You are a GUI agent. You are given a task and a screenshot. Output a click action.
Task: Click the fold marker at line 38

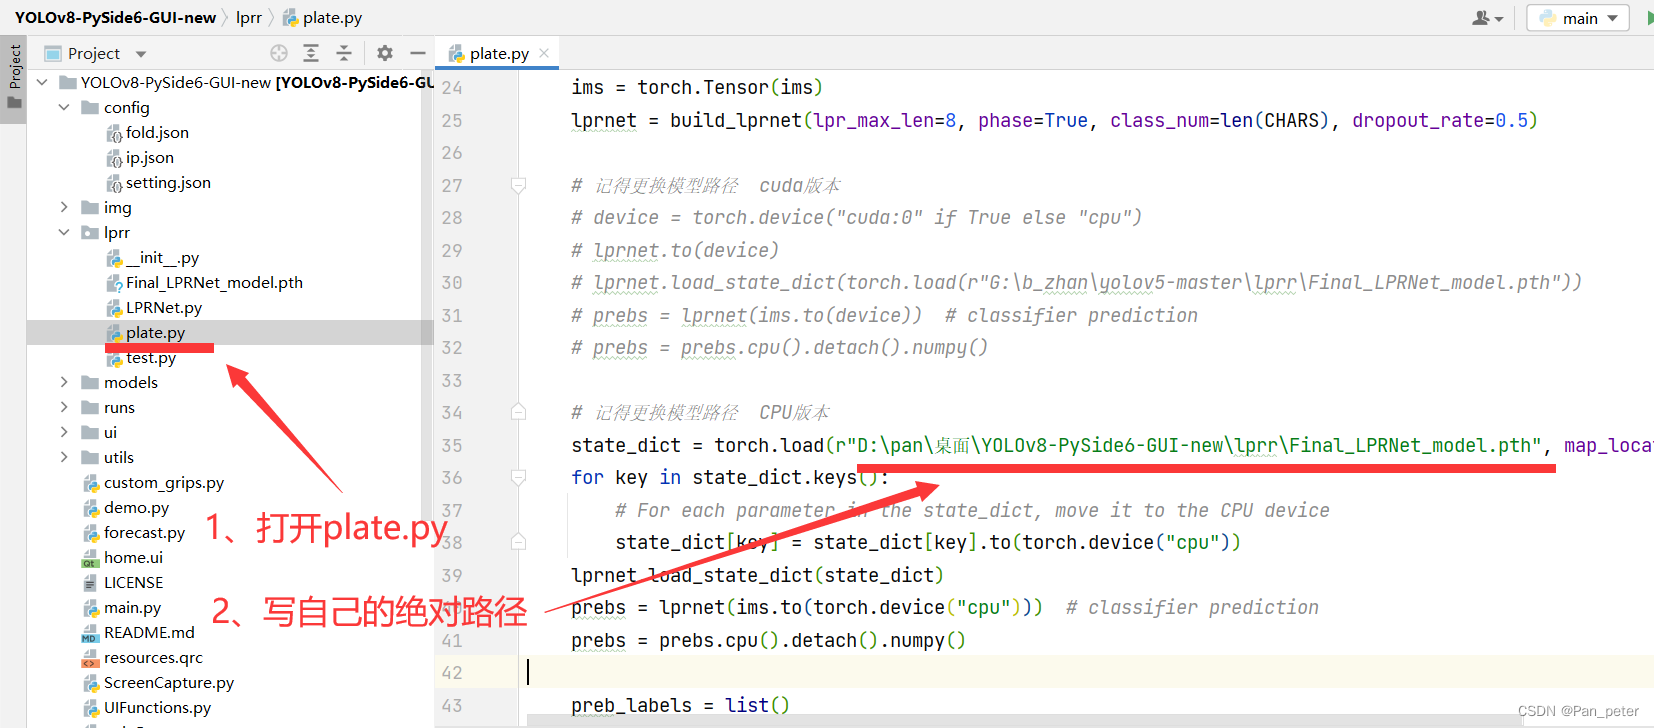tap(518, 542)
